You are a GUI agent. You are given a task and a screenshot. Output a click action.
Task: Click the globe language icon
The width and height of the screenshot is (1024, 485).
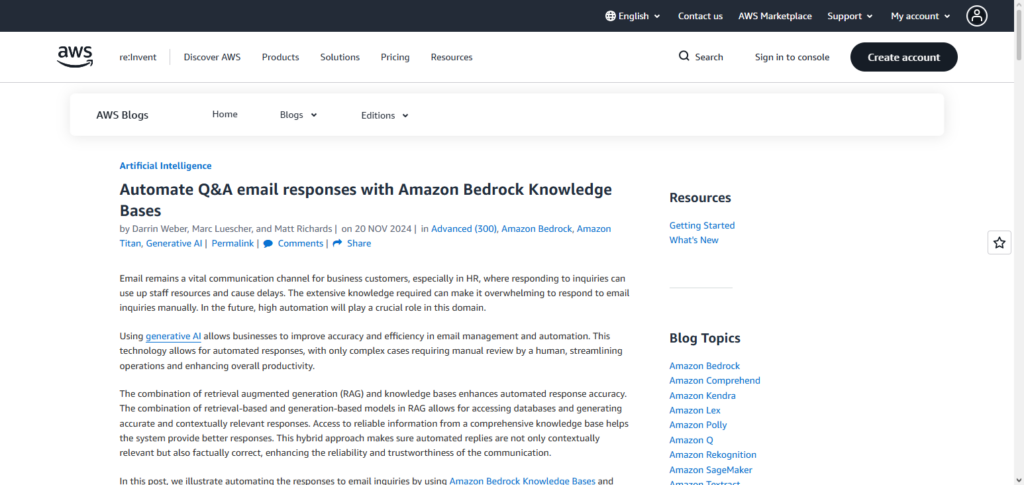click(611, 16)
